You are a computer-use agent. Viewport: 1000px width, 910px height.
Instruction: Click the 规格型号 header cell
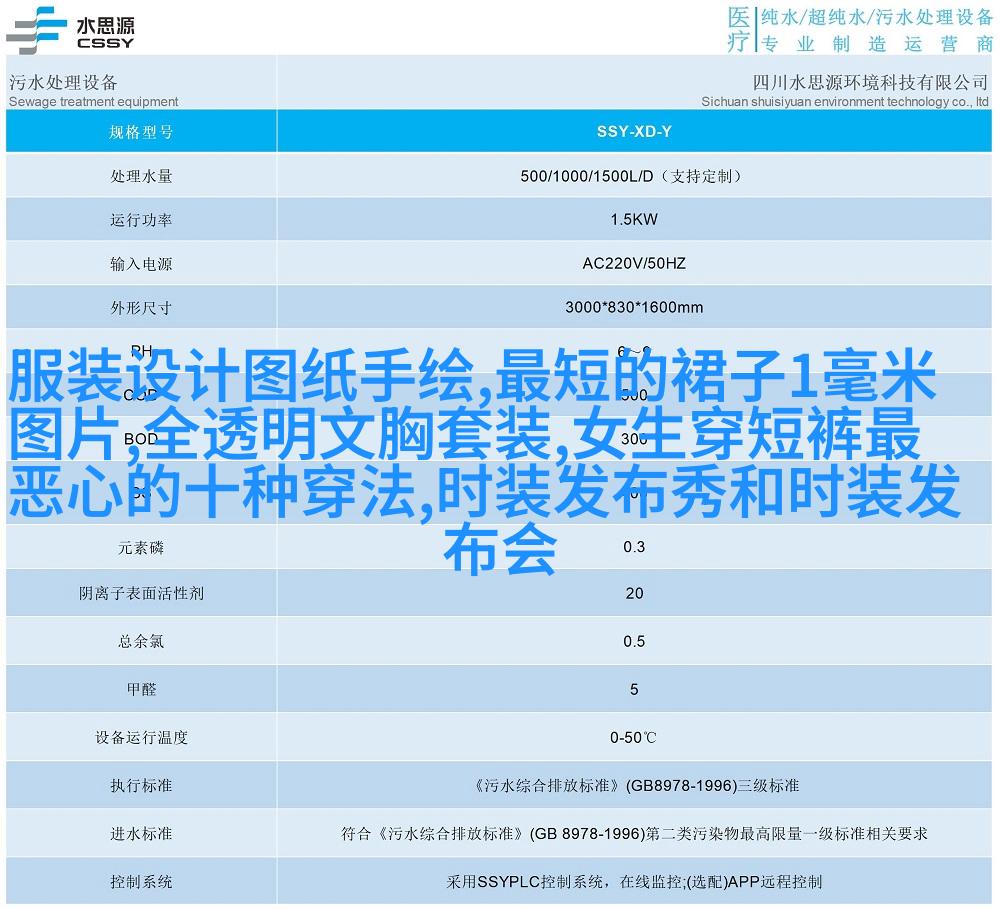[x=141, y=132]
